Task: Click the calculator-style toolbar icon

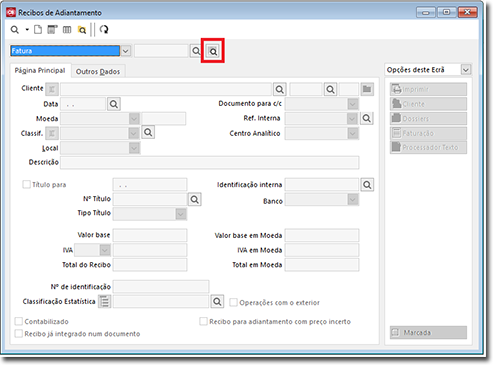Action: 52,30
